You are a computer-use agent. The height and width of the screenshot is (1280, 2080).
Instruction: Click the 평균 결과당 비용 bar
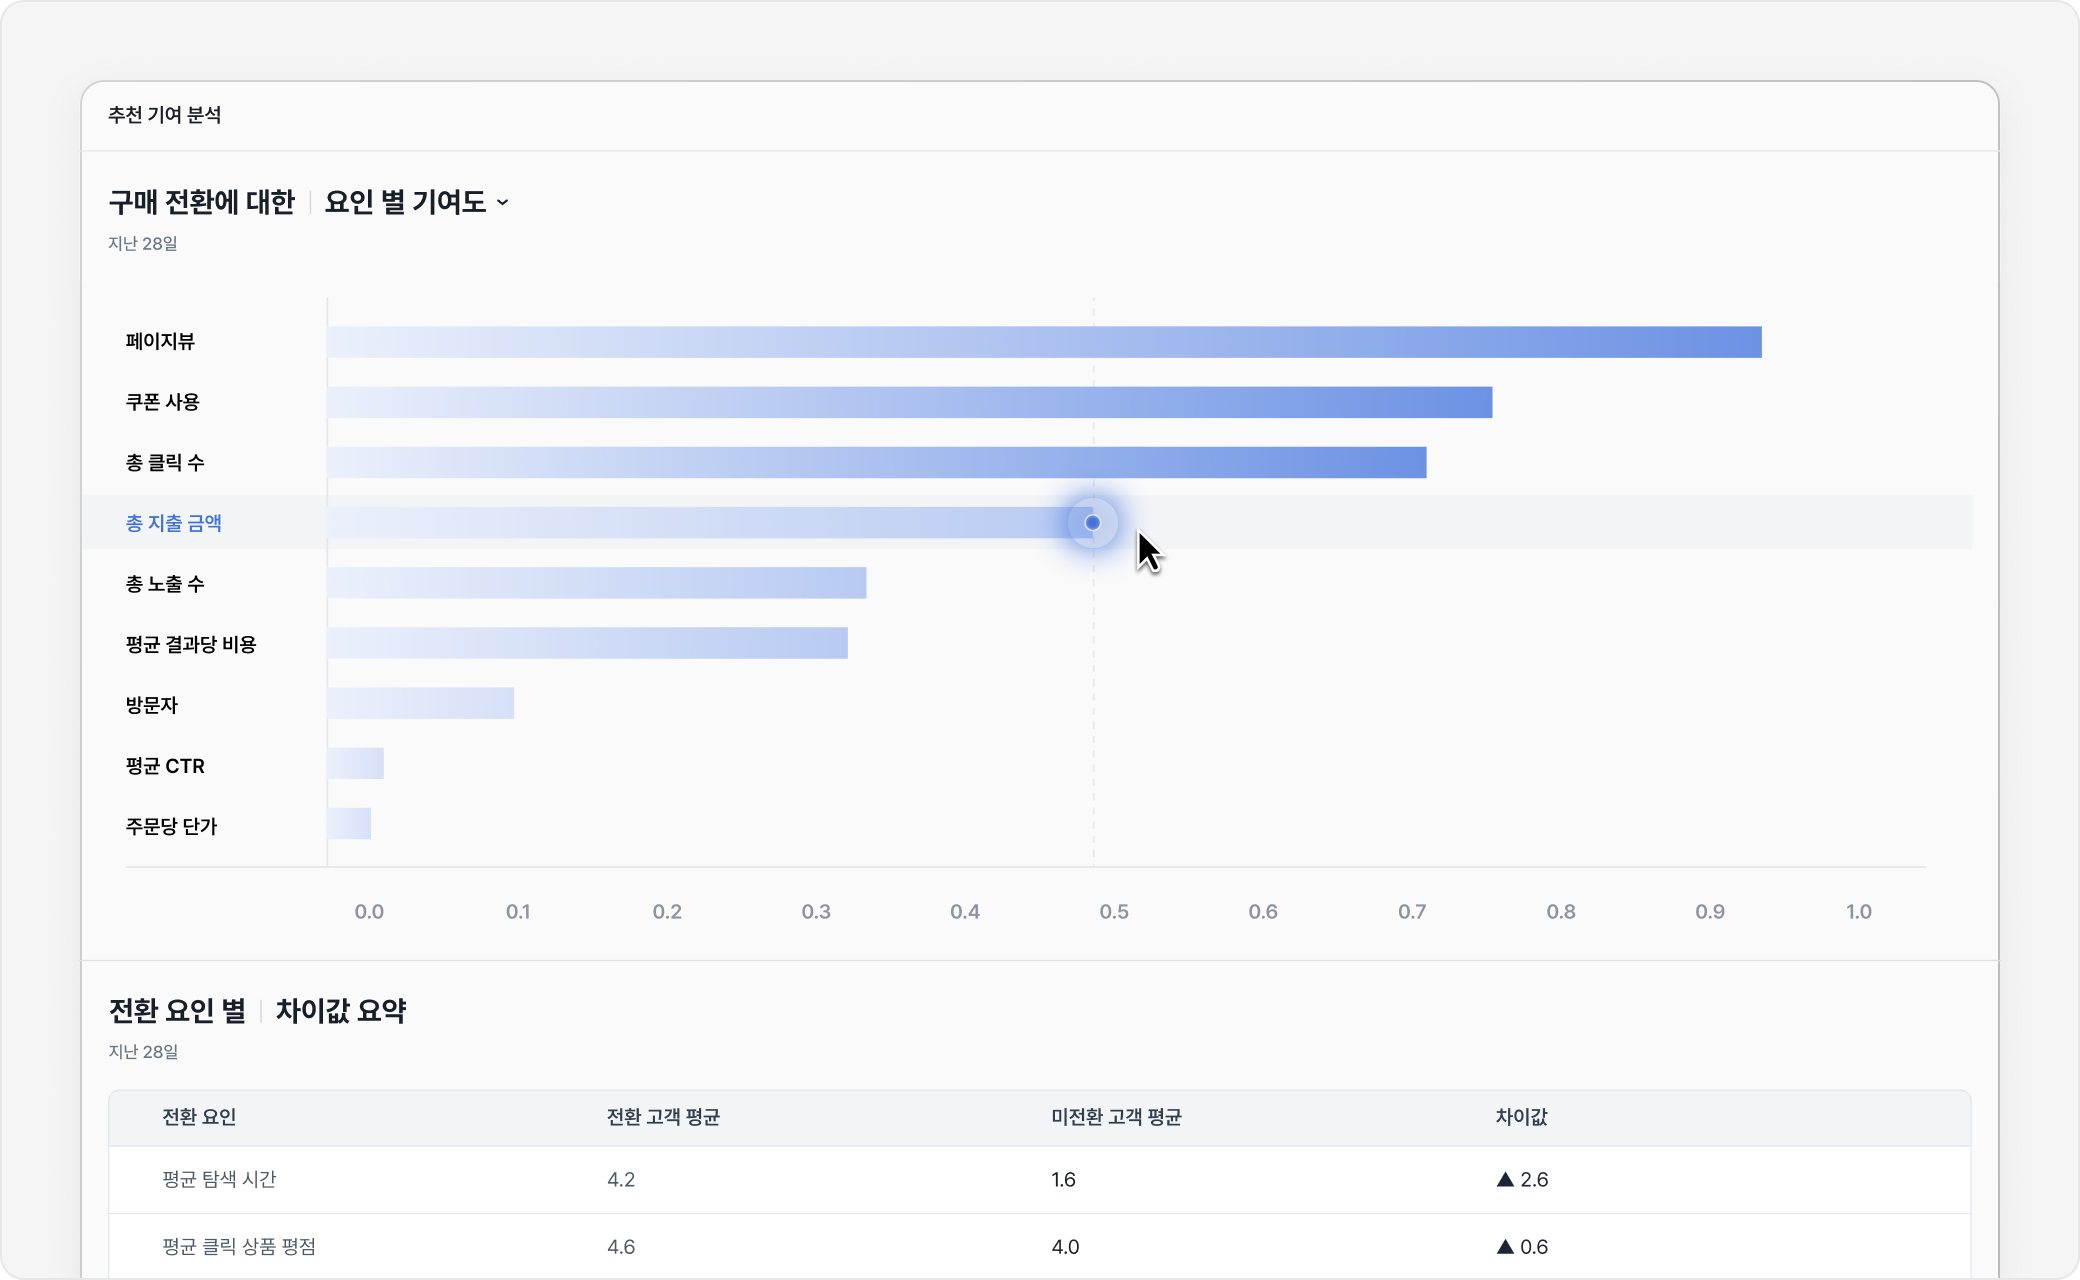pos(587,643)
